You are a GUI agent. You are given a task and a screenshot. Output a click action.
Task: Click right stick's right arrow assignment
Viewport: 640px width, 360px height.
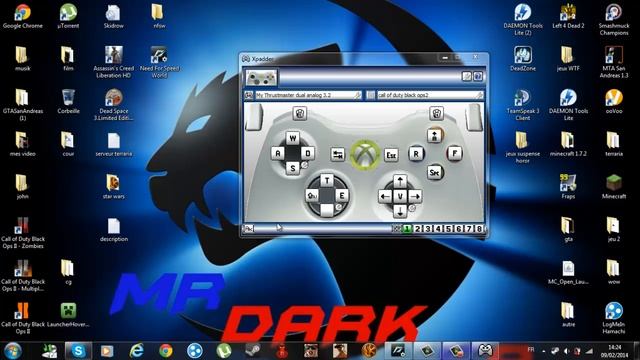click(x=415, y=196)
